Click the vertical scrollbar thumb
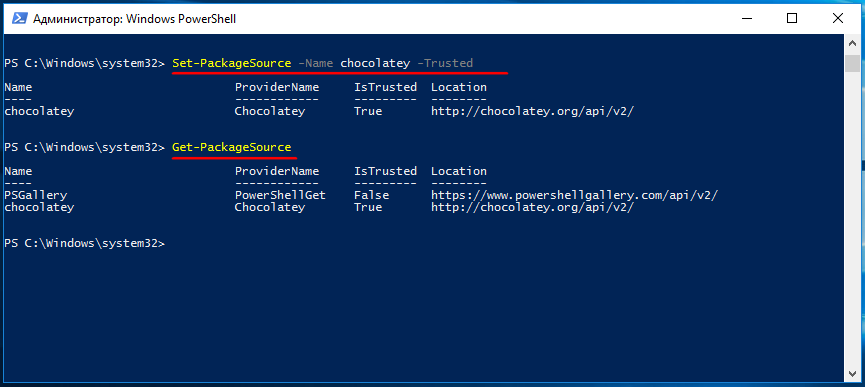This screenshot has width=865, height=387. click(x=852, y=63)
